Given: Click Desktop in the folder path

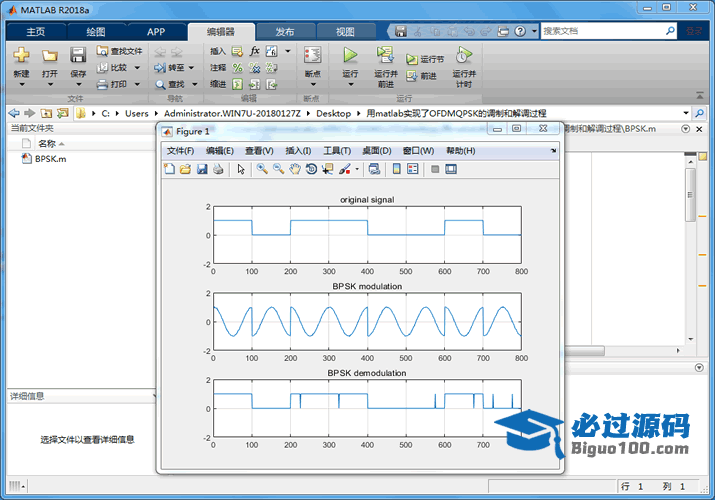Looking at the screenshot, I should (x=333, y=113).
